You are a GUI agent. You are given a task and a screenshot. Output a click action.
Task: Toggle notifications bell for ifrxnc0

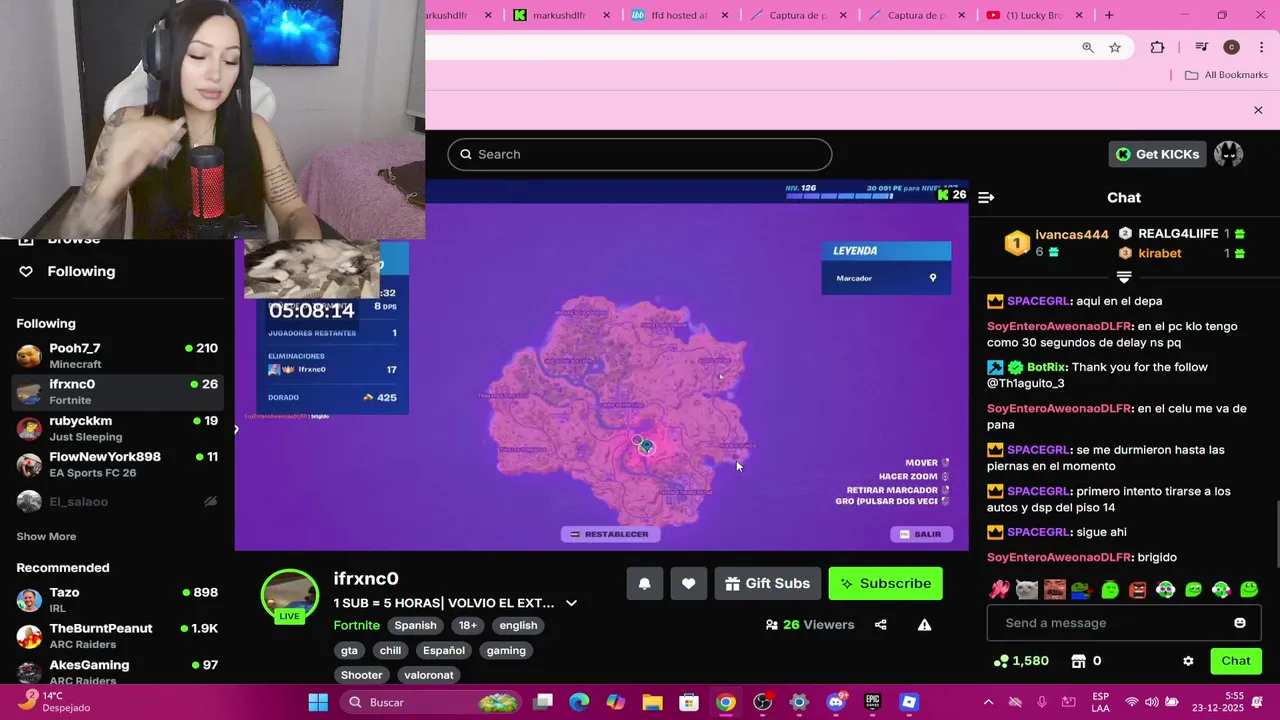pyautogui.click(x=645, y=584)
